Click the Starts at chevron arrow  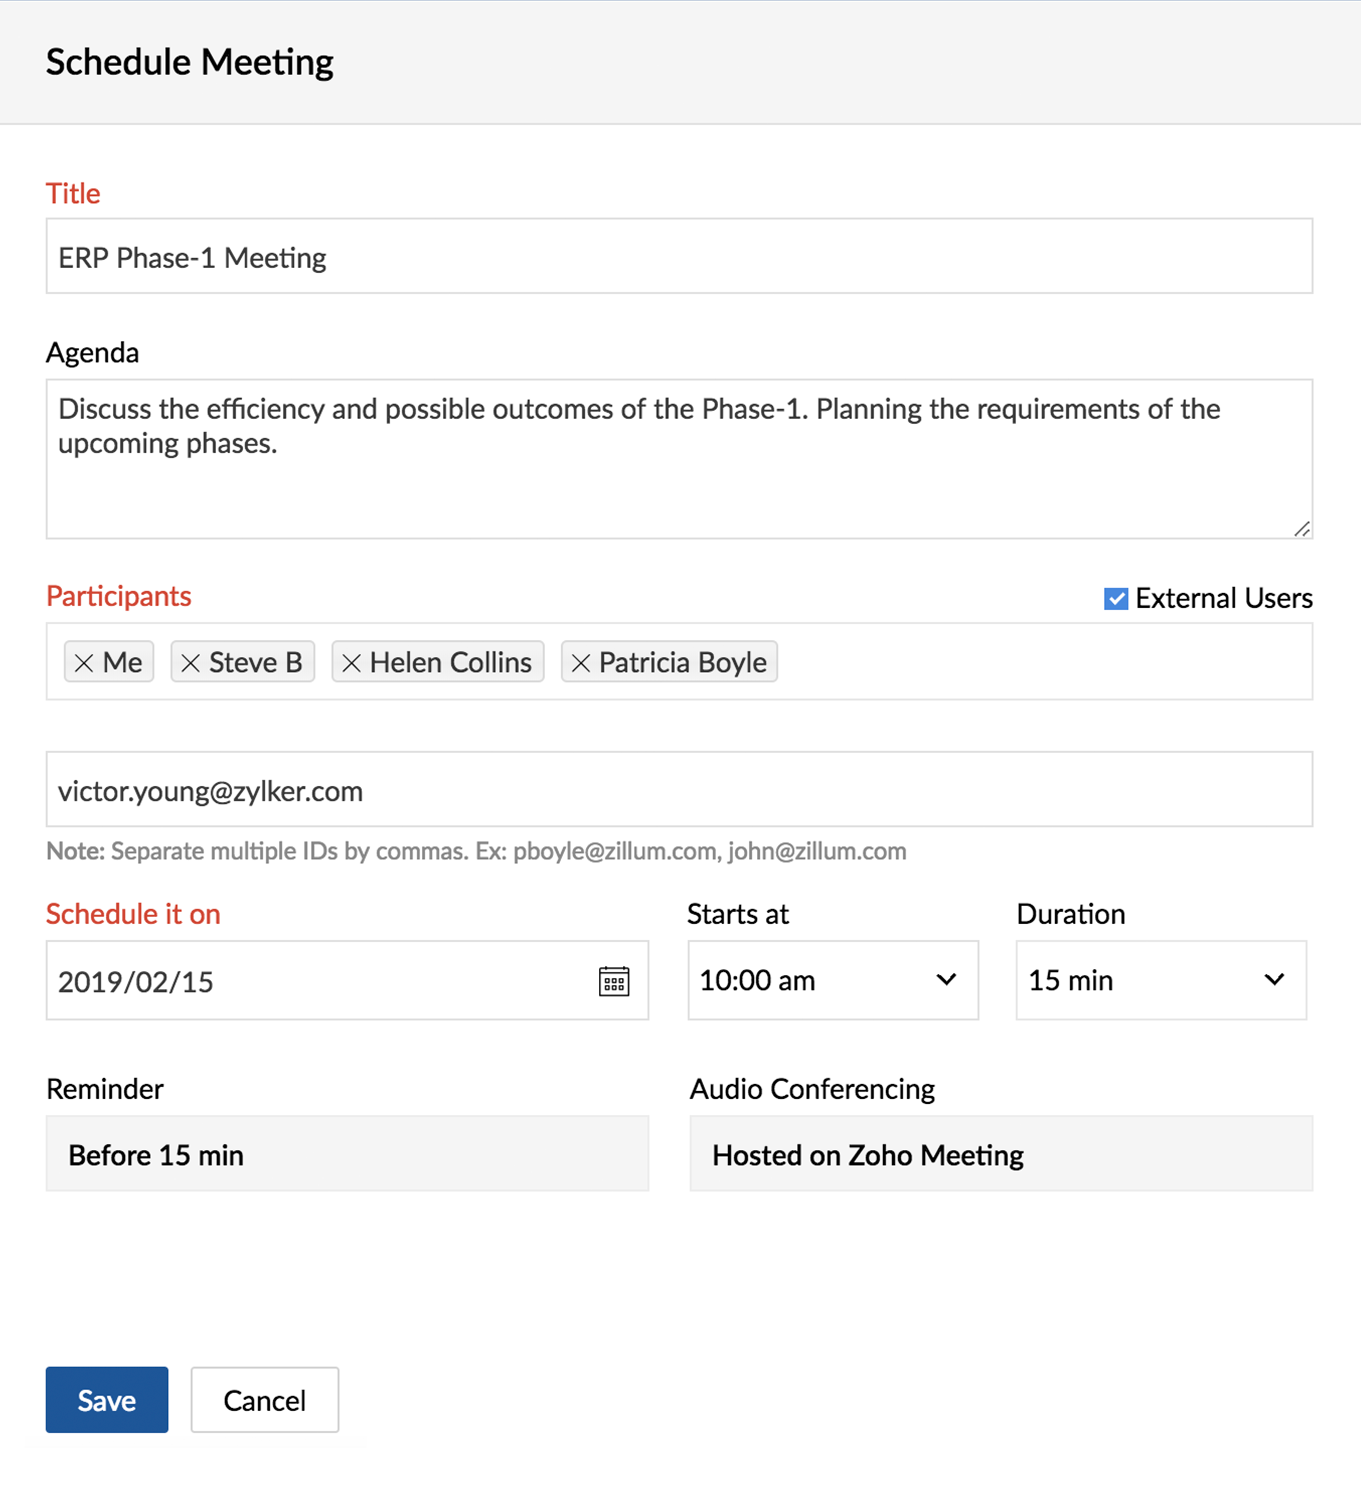pos(946,980)
